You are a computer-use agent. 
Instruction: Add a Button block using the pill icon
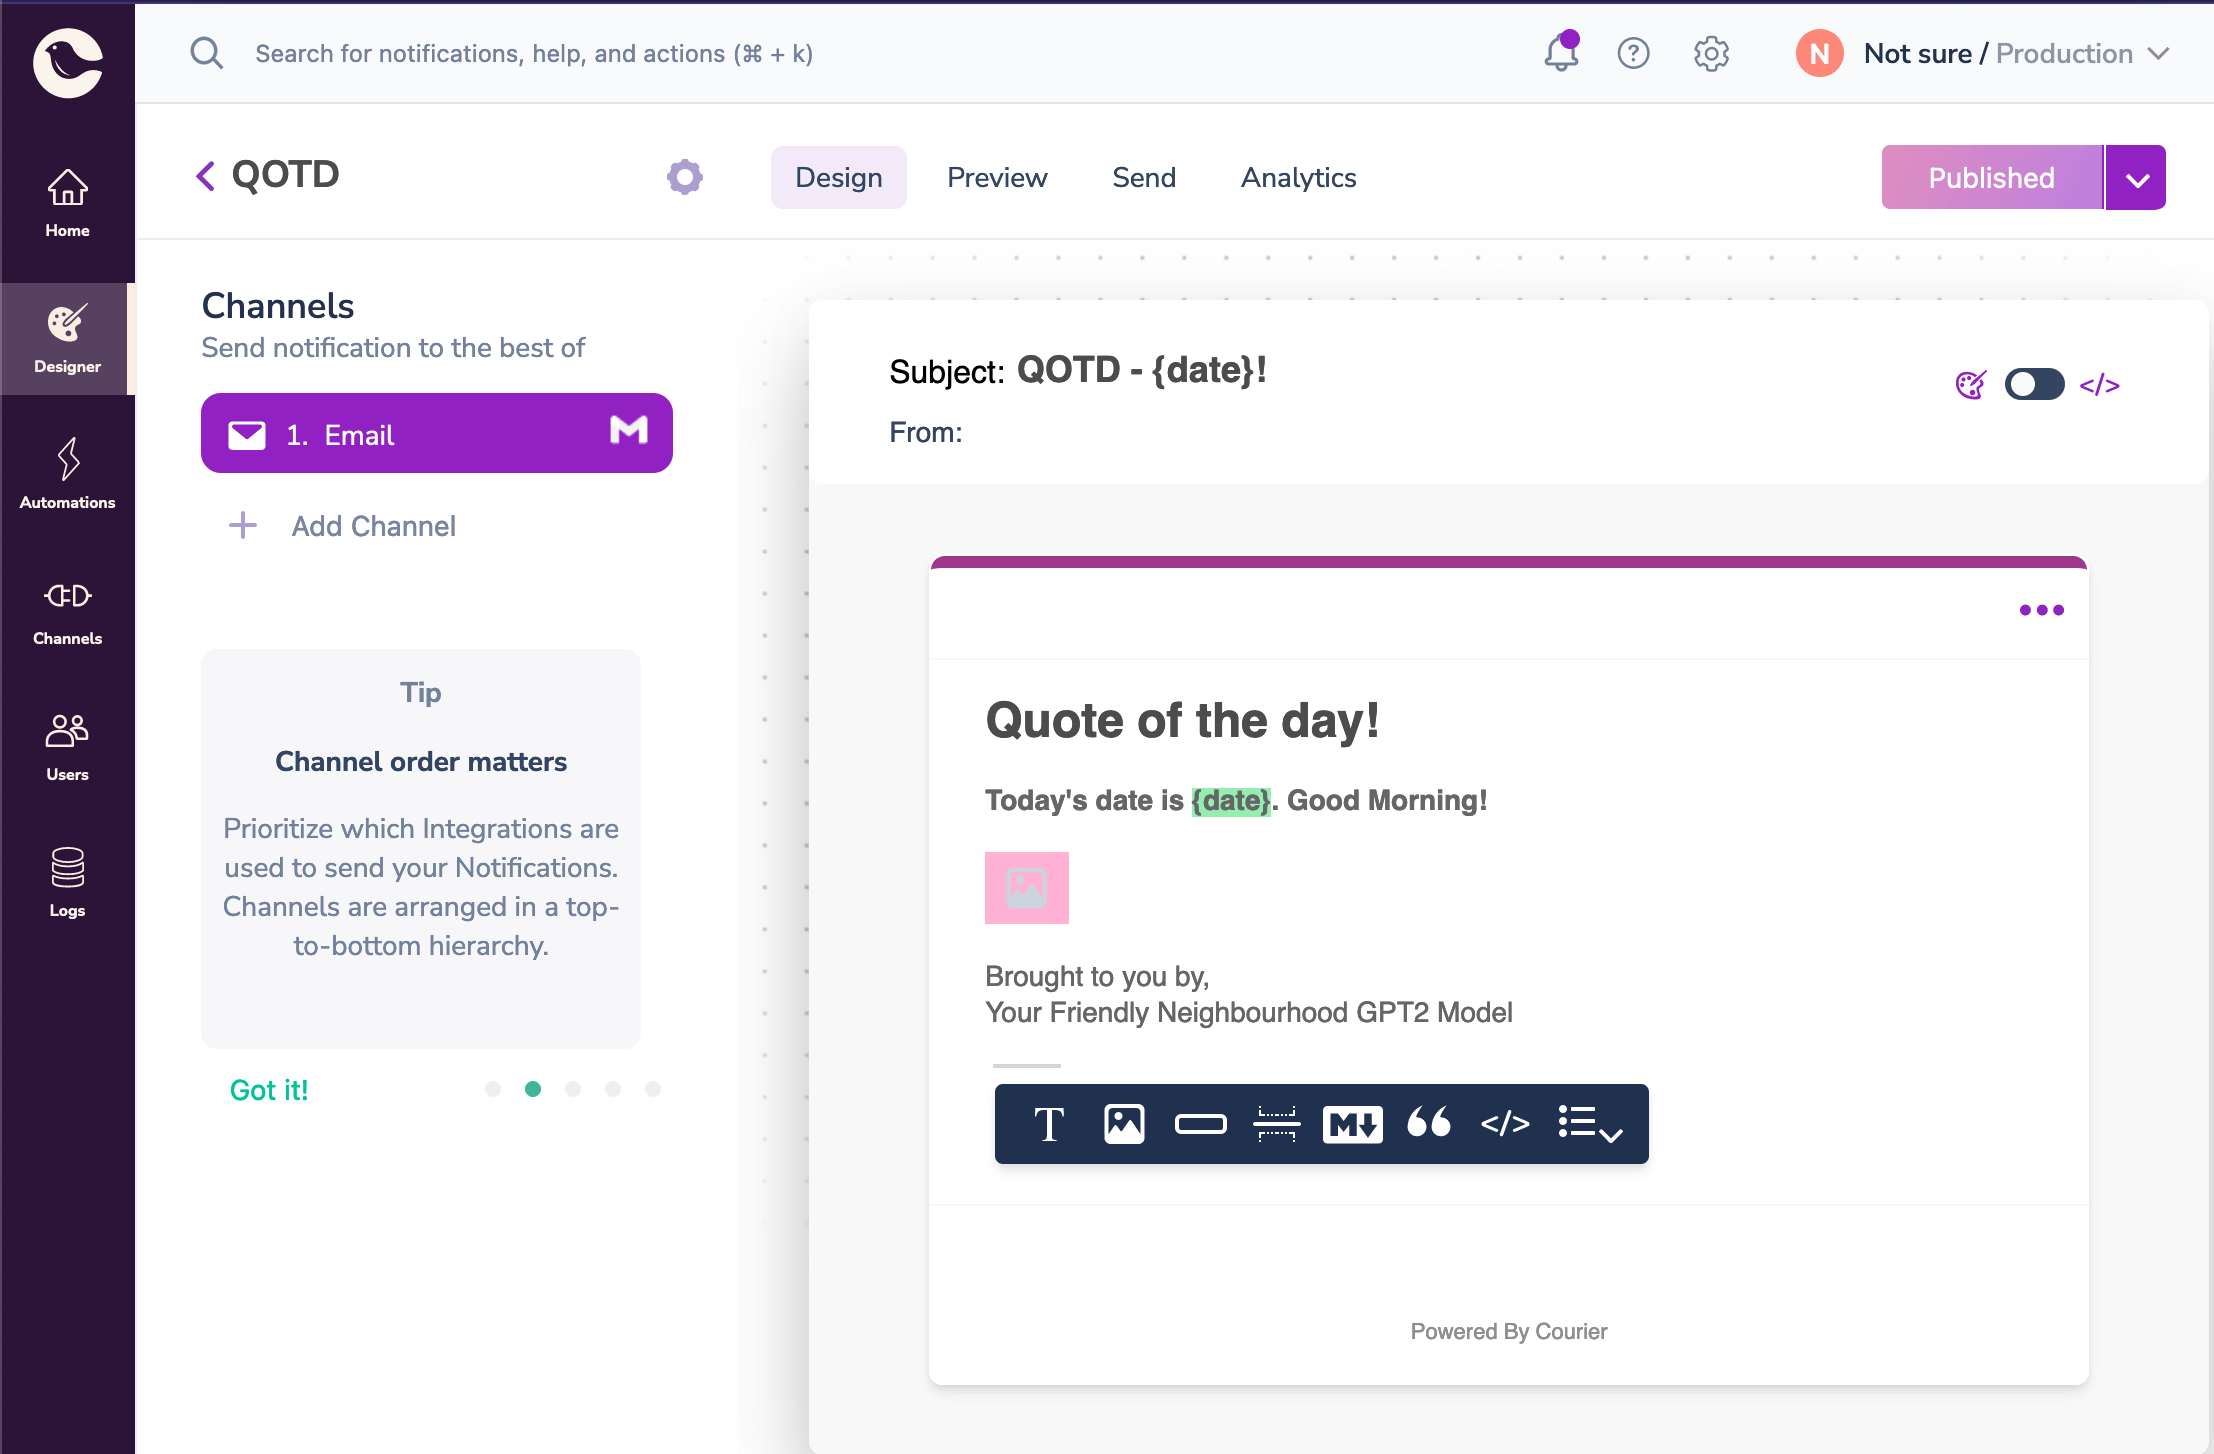tap(1200, 1123)
